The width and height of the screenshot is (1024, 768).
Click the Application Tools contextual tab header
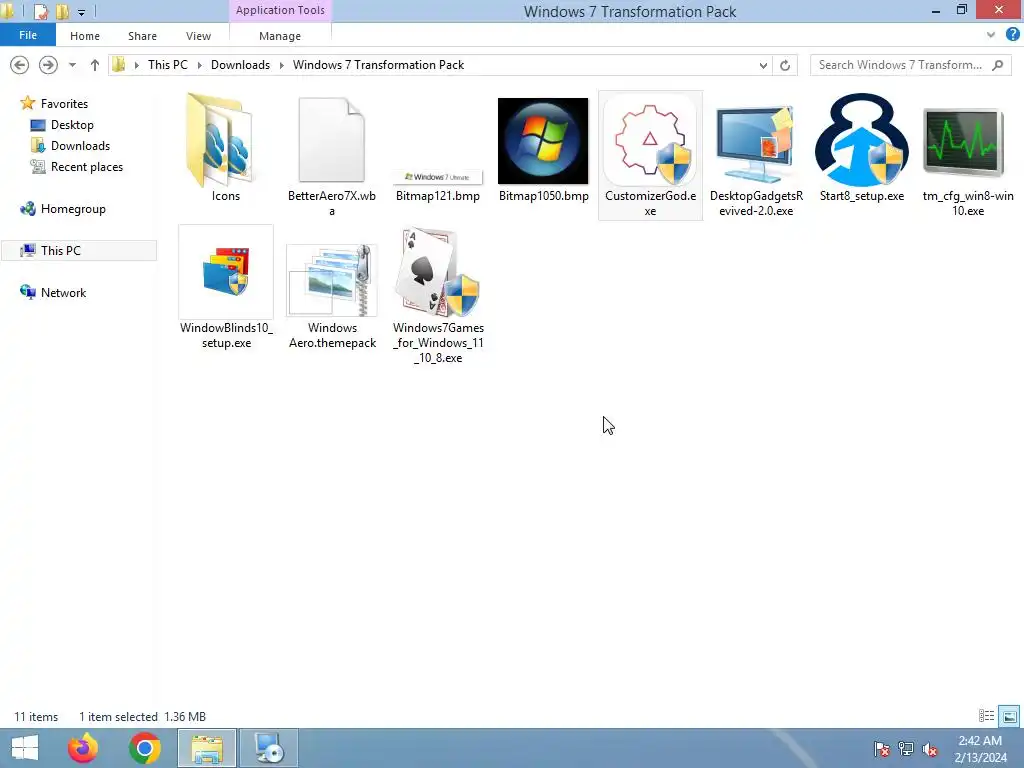click(x=280, y=10)
